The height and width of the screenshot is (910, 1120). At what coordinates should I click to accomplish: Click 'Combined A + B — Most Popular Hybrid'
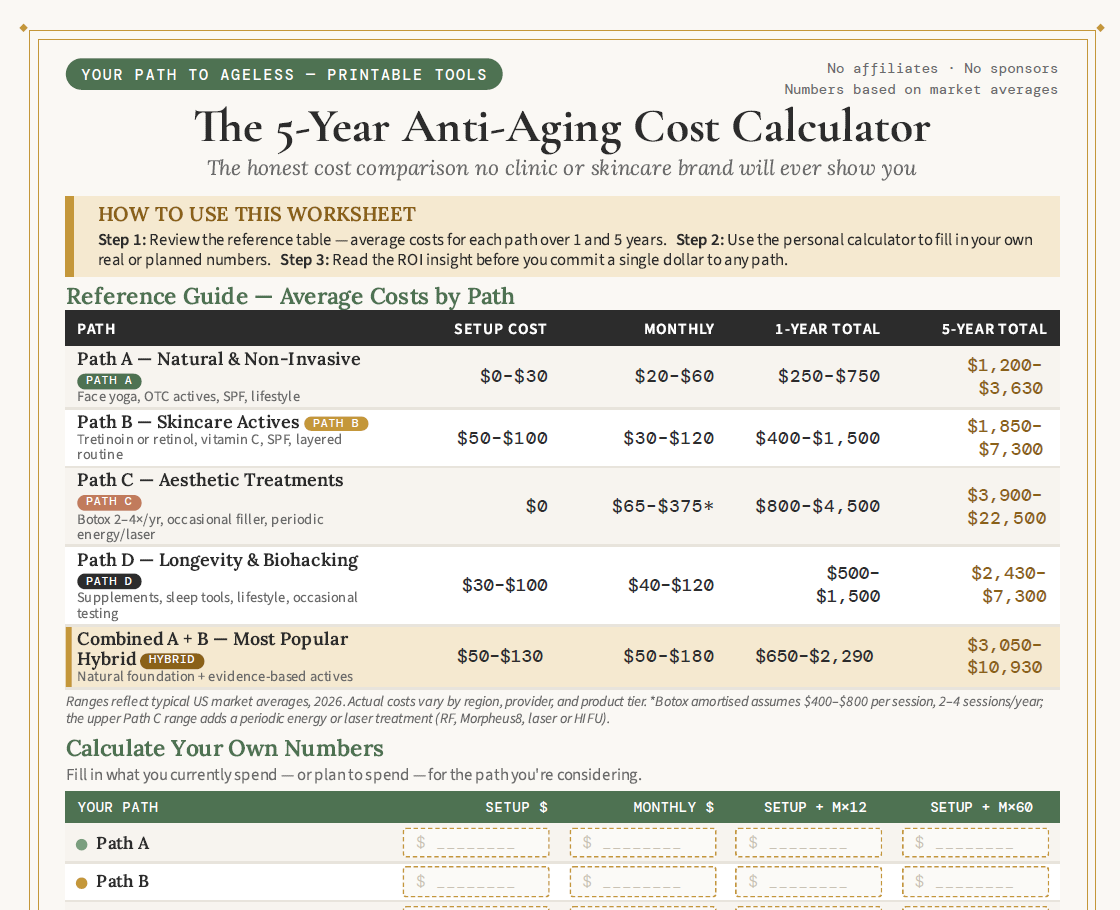click(212, 649)
